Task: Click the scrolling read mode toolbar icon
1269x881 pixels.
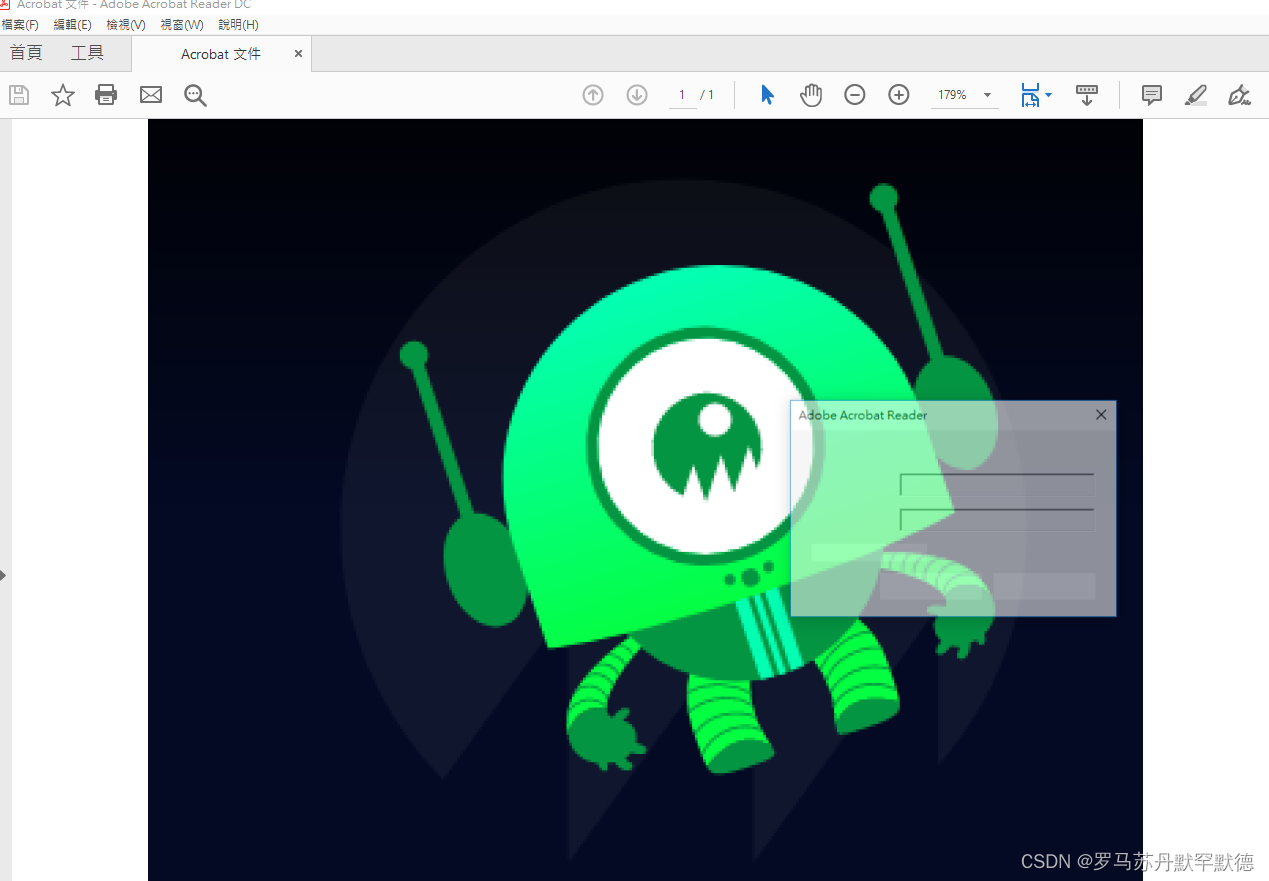Action: 1086,95
